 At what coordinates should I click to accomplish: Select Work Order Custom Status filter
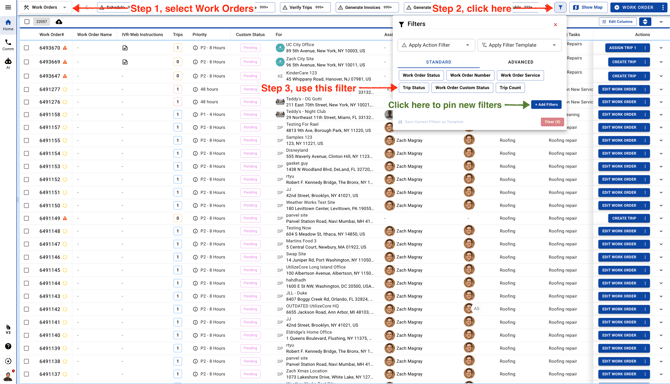click(x=462, y=88)
